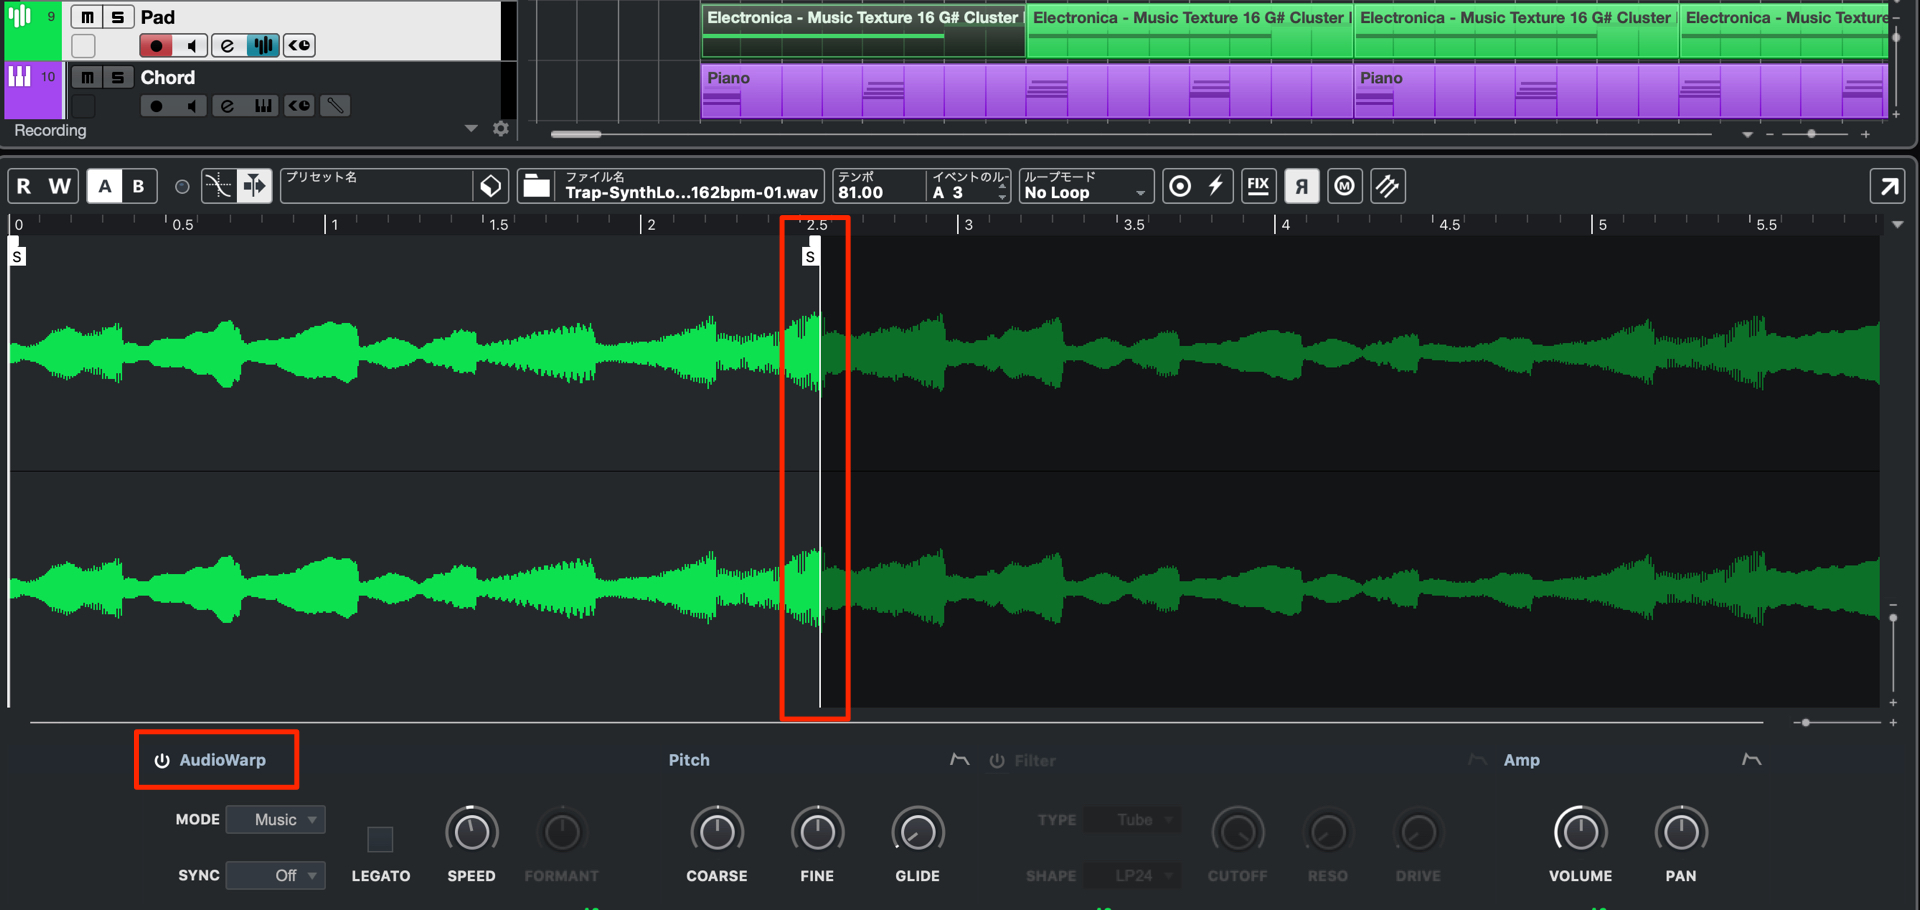Click the Trap-SynthLo file name field
The width and height of the screenshot is (1920, 910).
(x=691, y=186)
